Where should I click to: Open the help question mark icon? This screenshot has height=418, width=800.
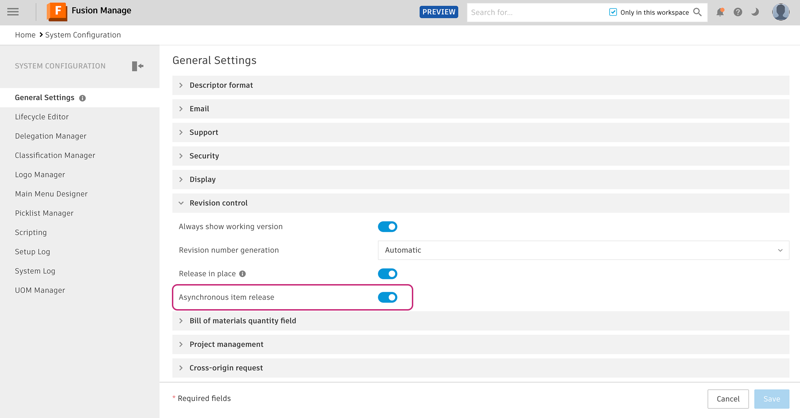[738, 12]
